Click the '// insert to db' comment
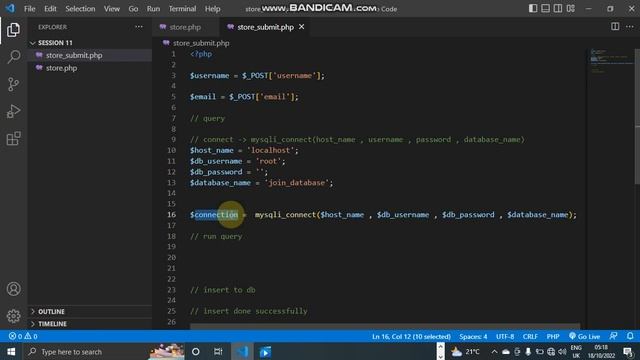 click(x=222, y=290)
